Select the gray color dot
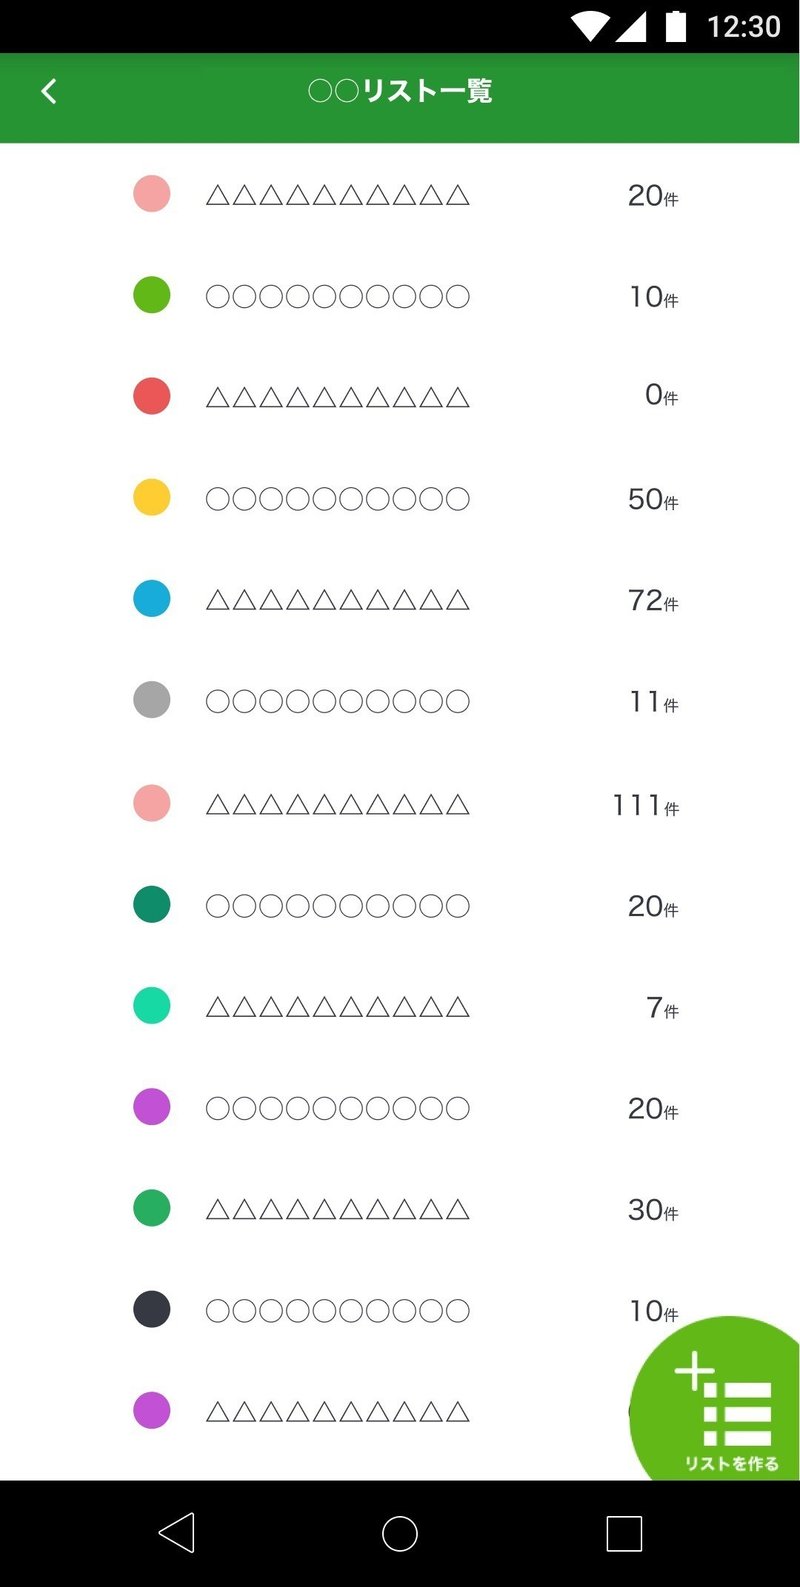 click(x=152, y=700)
